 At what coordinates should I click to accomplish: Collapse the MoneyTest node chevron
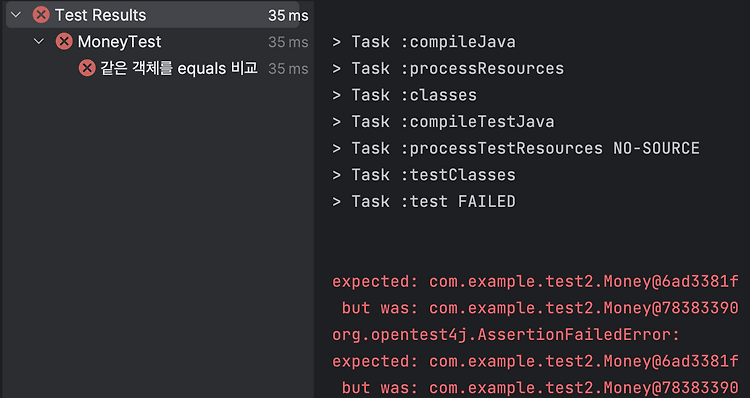(39, 42)
